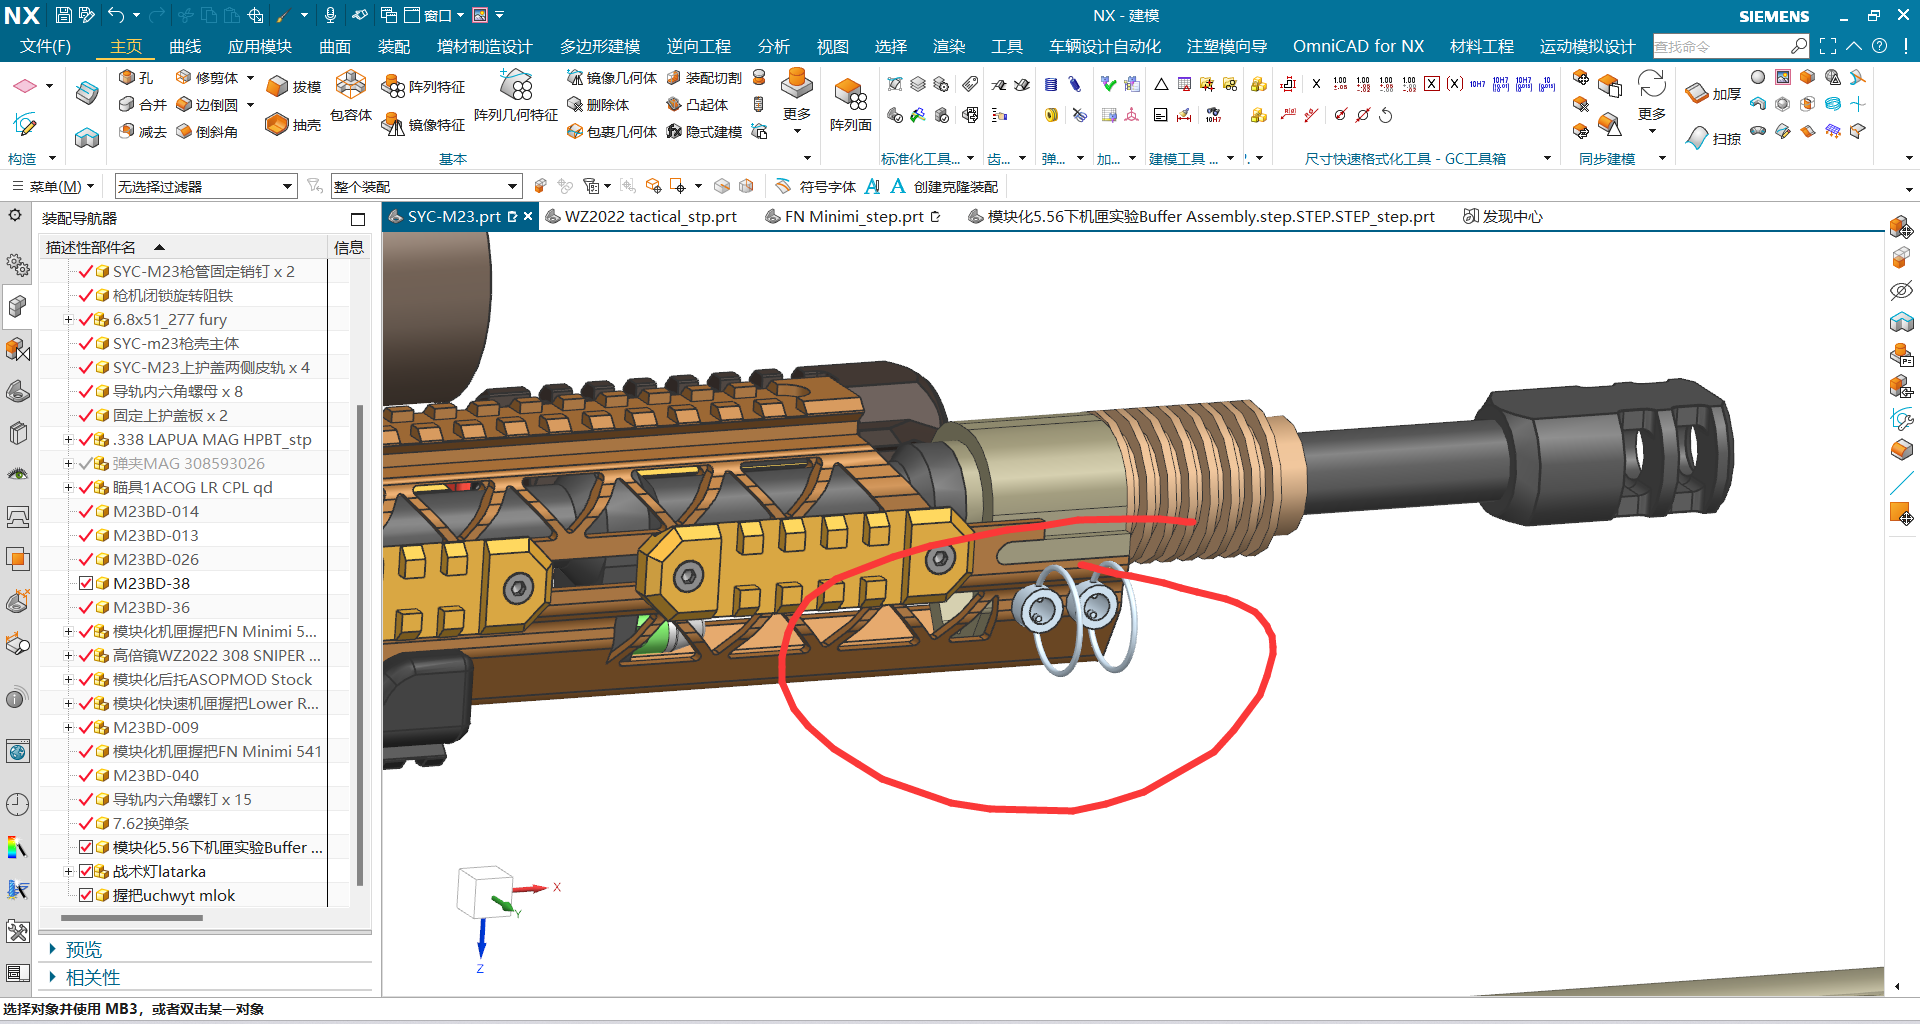
Task: Switch to the 曲线 ribbon tab
Action: pyautogui.click(x=185, y=46)
